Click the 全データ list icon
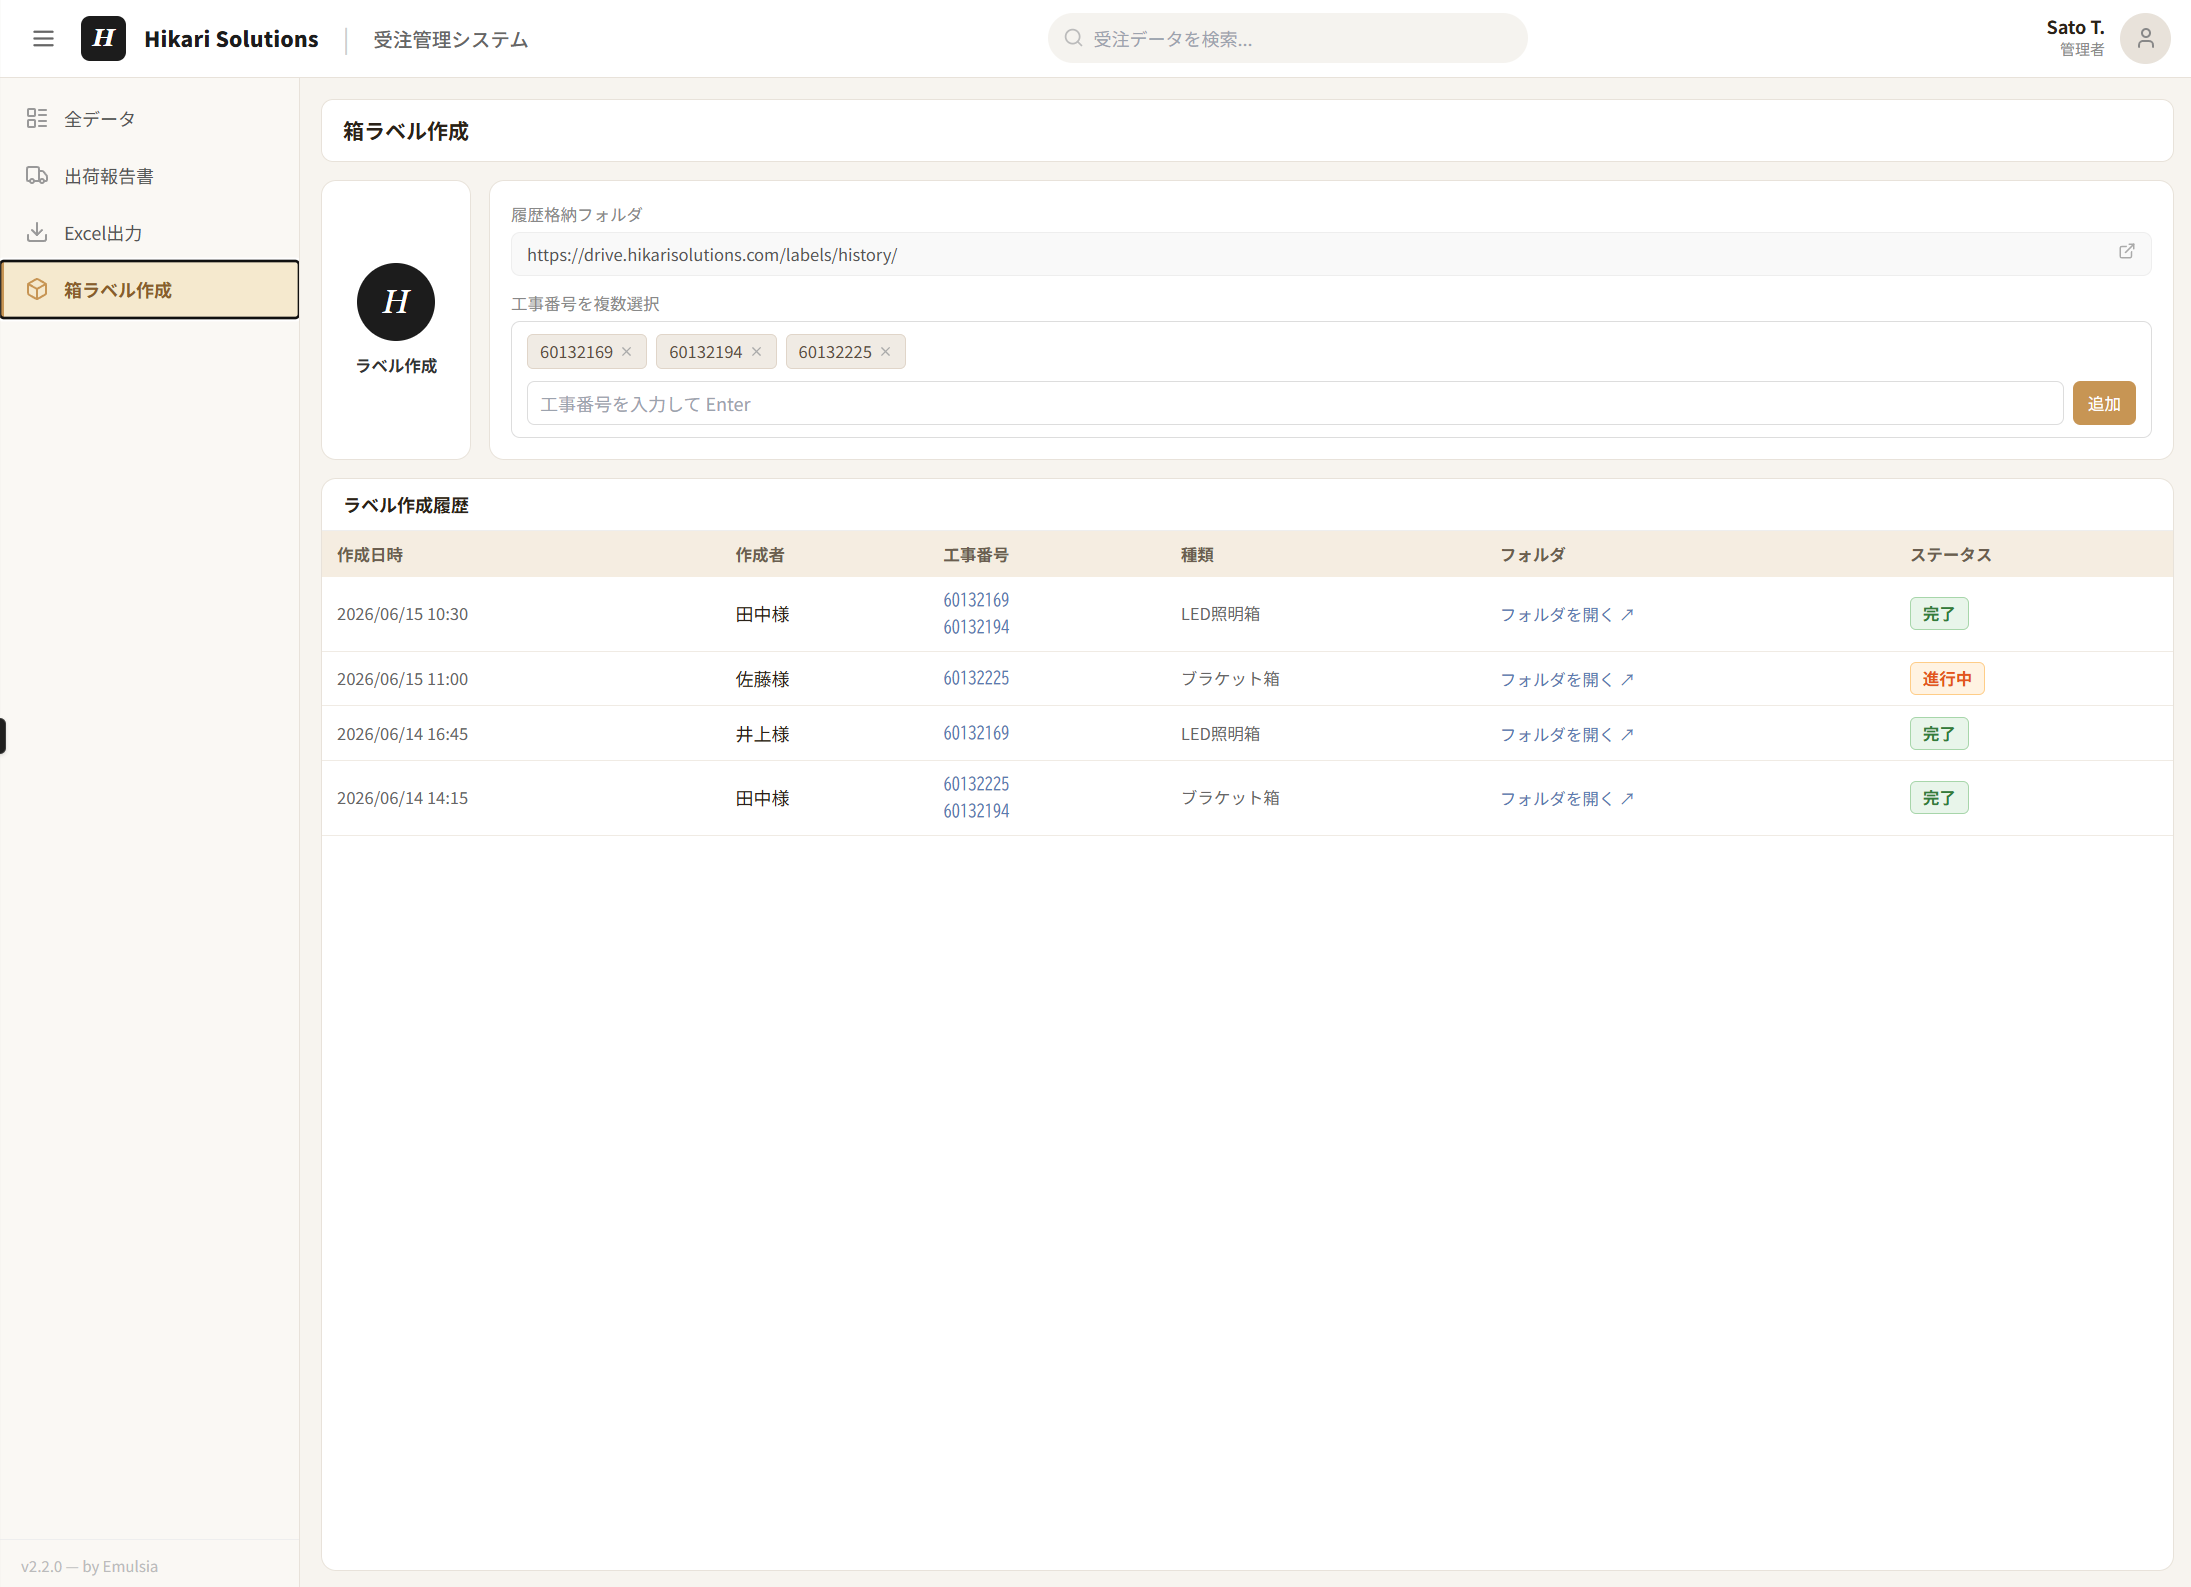Viewport: 2191px width, 1587px height. pyautogui.click(x=37, y=118)
